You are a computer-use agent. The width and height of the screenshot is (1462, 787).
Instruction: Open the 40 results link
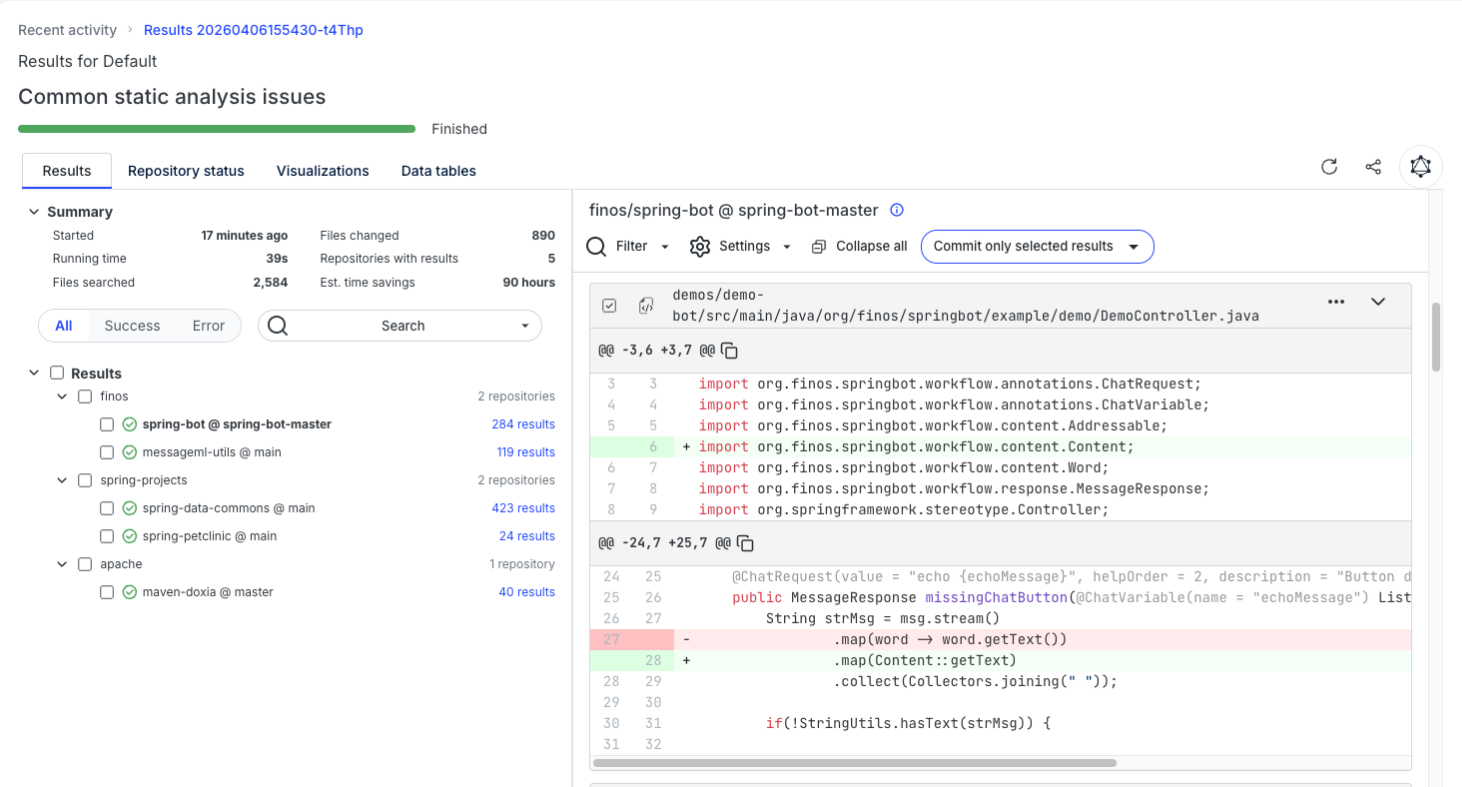[527, 592]
